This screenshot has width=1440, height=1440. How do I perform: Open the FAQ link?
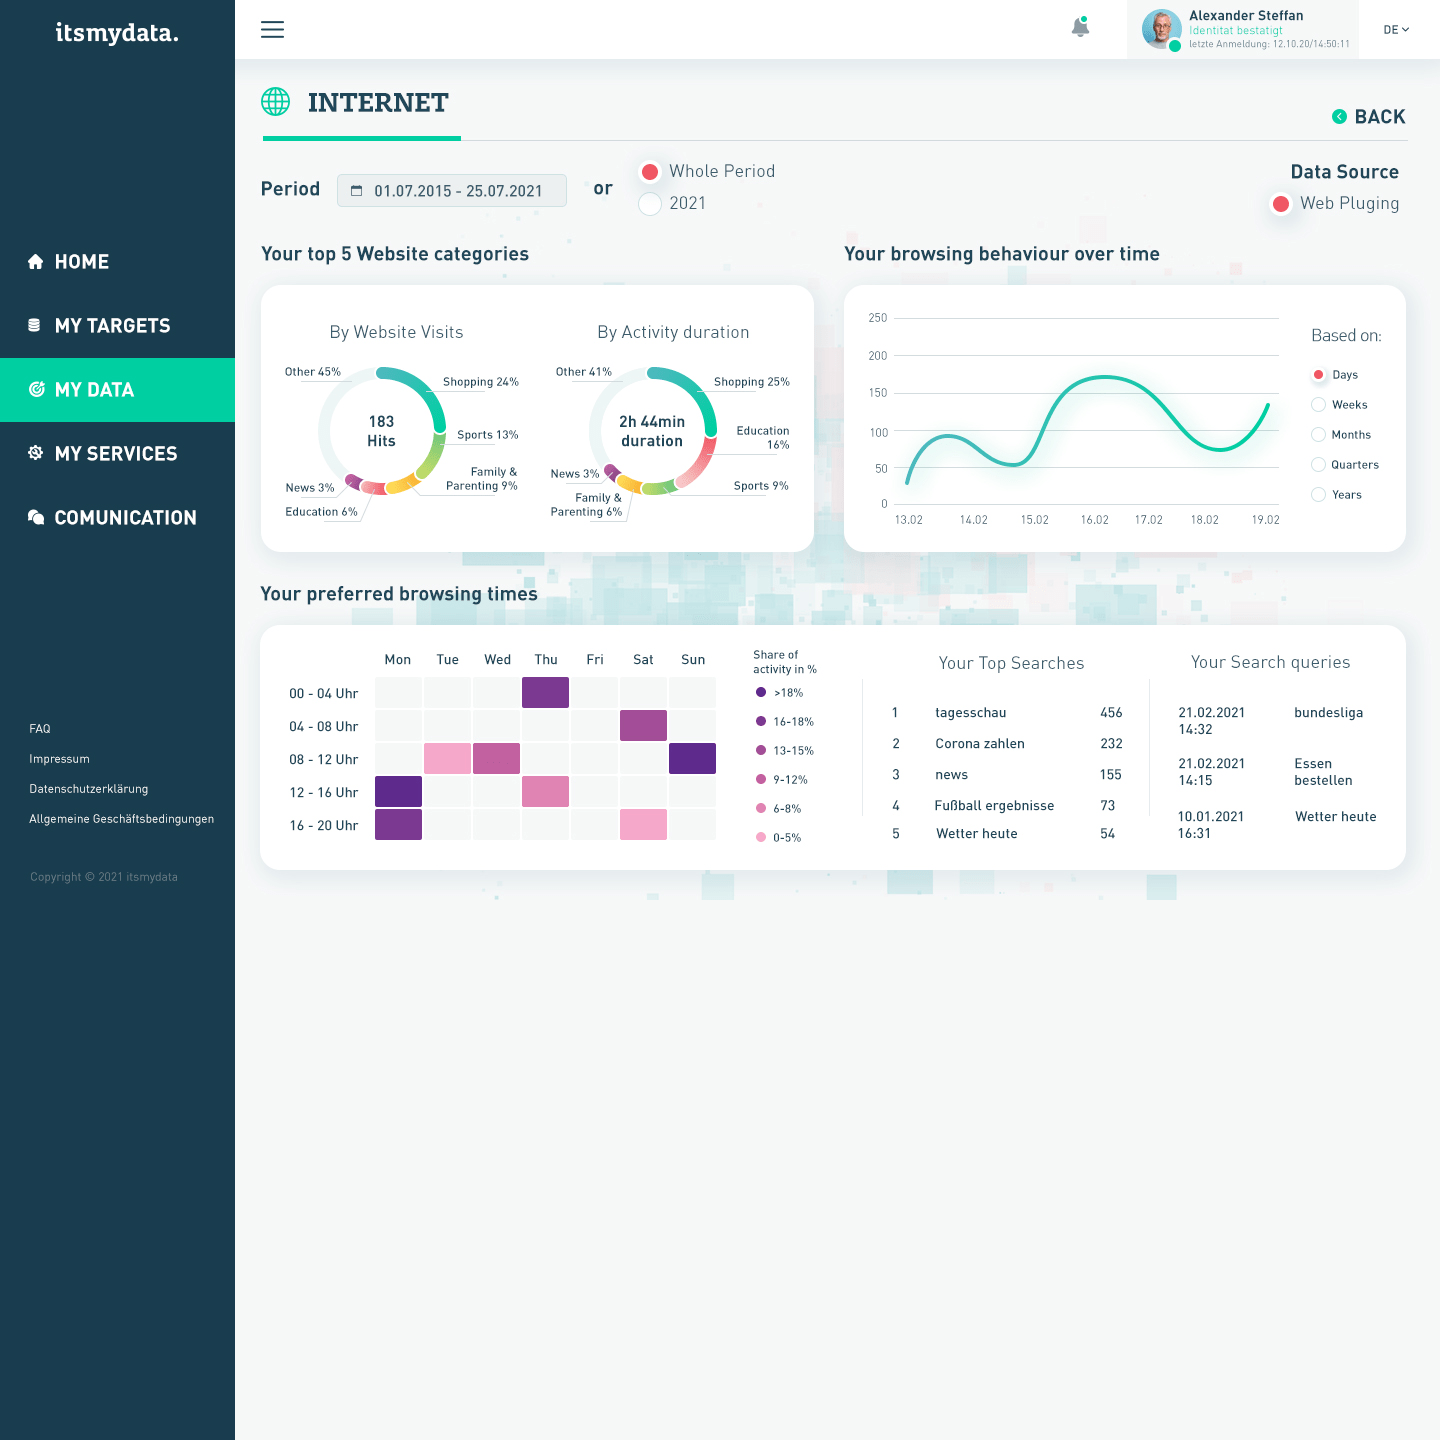click(40, 729)
